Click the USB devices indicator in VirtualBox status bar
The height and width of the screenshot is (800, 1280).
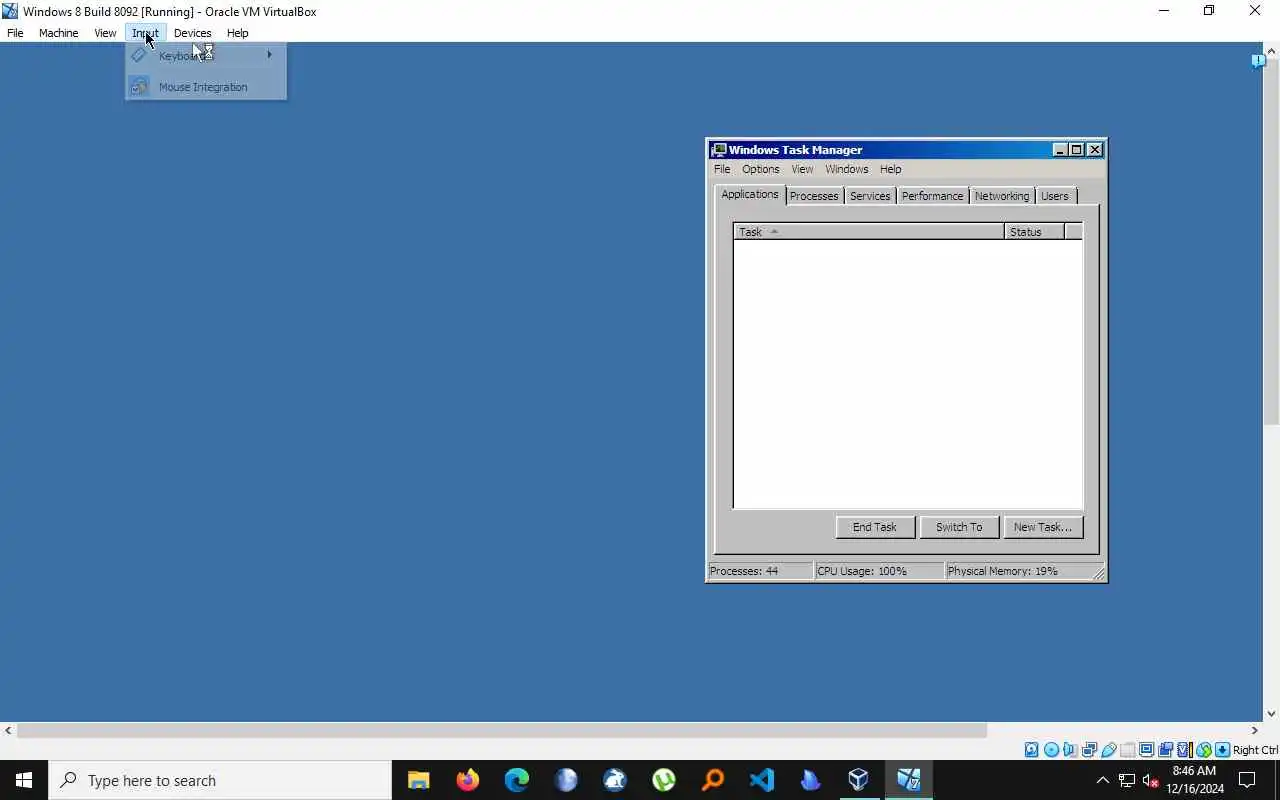[x=1108, y=750]
